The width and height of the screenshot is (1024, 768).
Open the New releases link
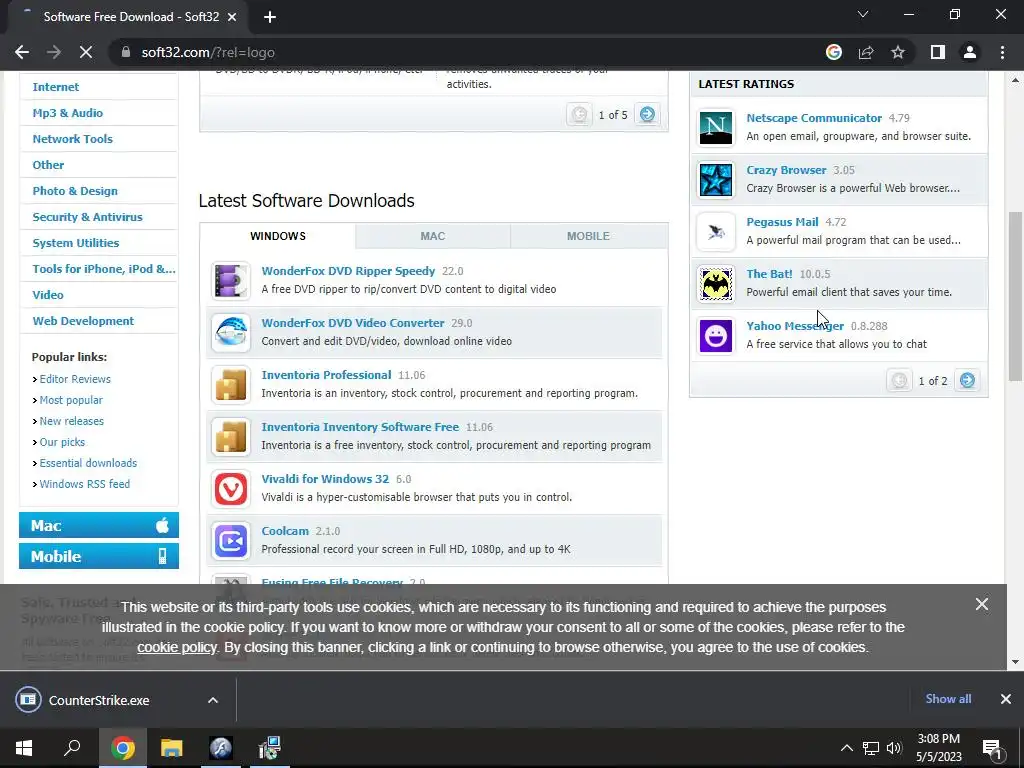72,421
